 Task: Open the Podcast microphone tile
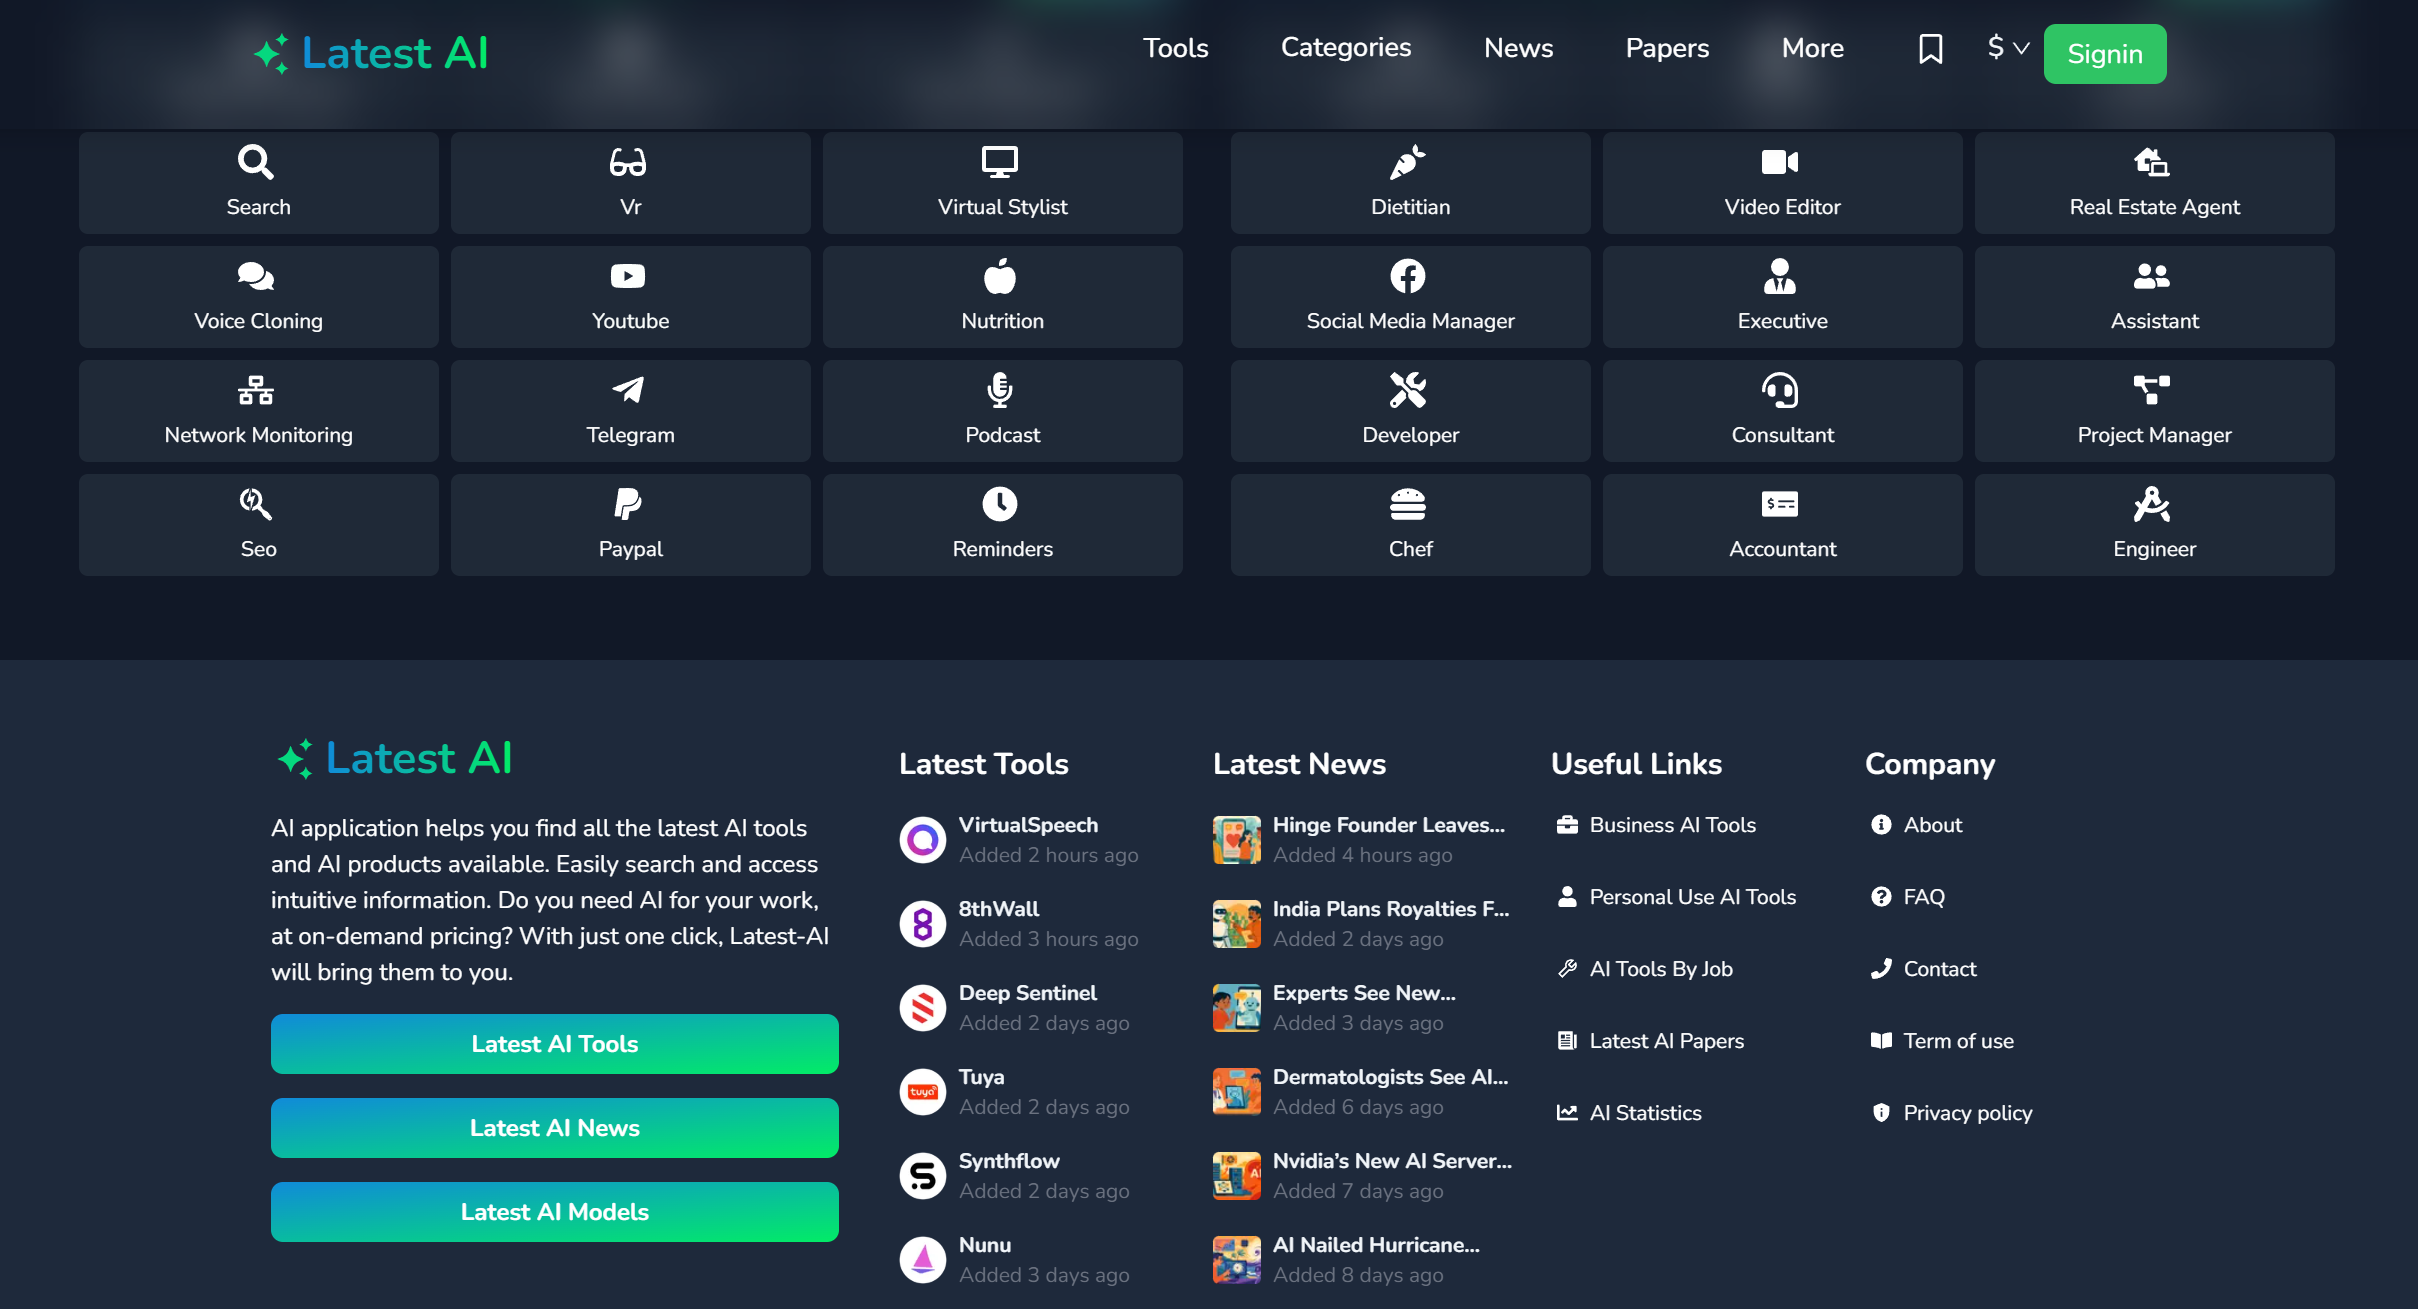pos(1002,411)
